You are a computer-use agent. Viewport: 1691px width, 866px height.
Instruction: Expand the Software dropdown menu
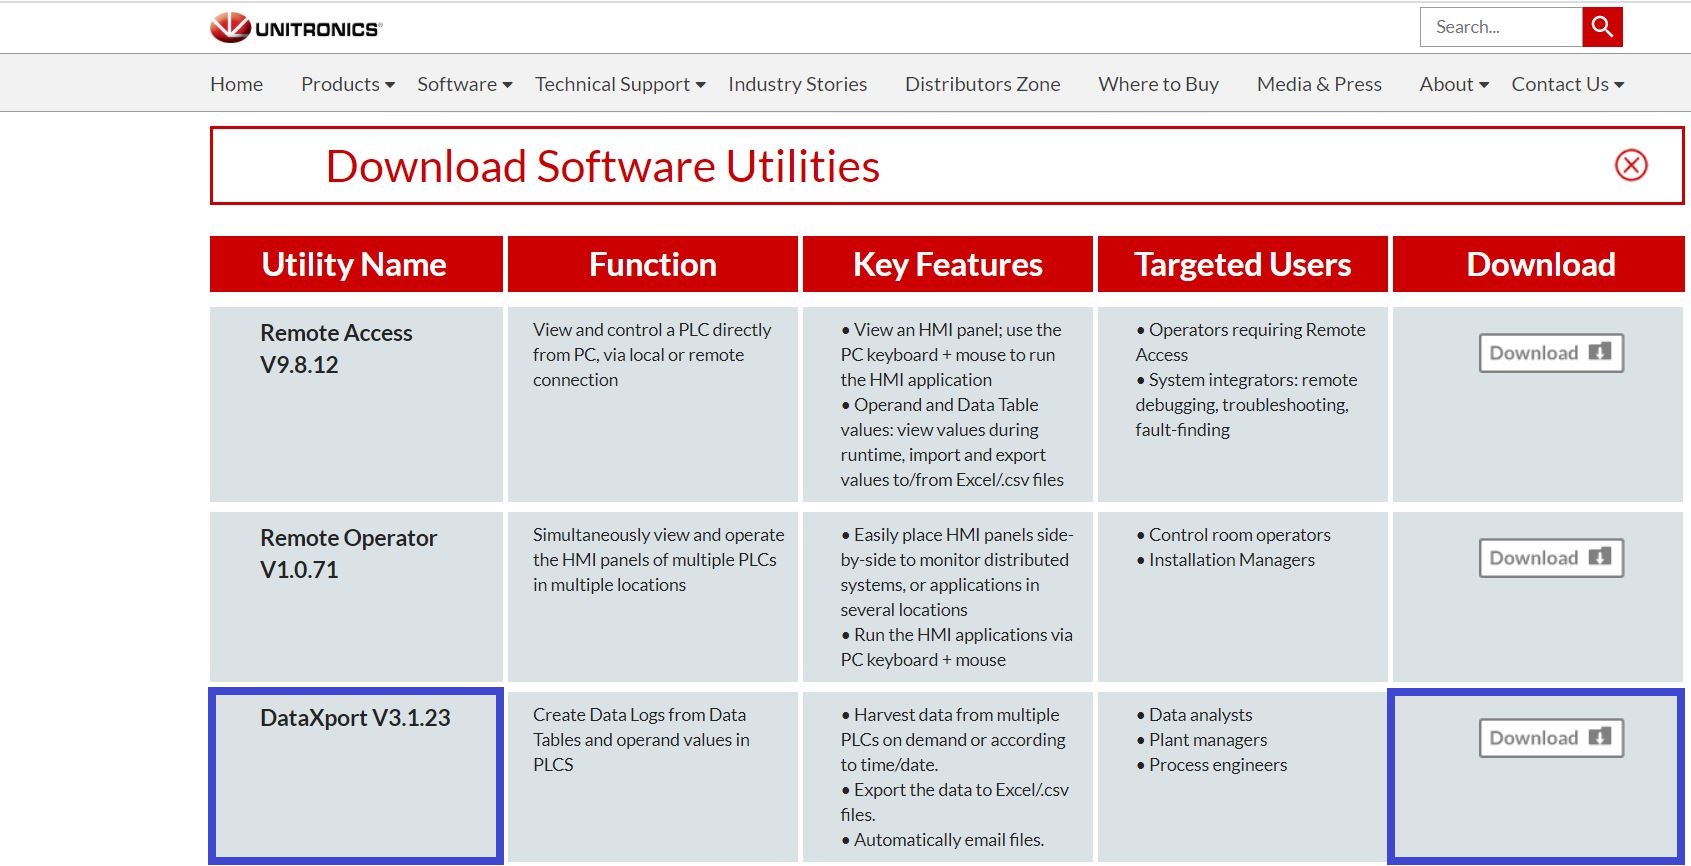pyautogui.click(x=465, y=84)
